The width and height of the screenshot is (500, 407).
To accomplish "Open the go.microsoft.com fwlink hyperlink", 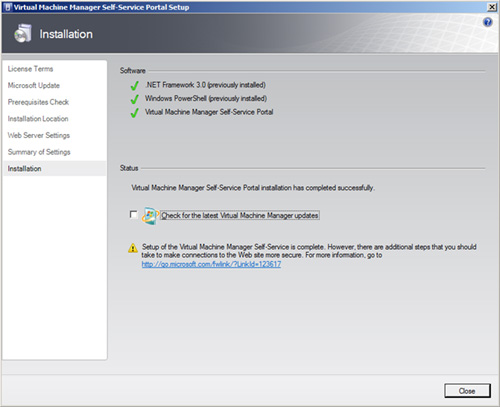I will (x=211, y=264).
